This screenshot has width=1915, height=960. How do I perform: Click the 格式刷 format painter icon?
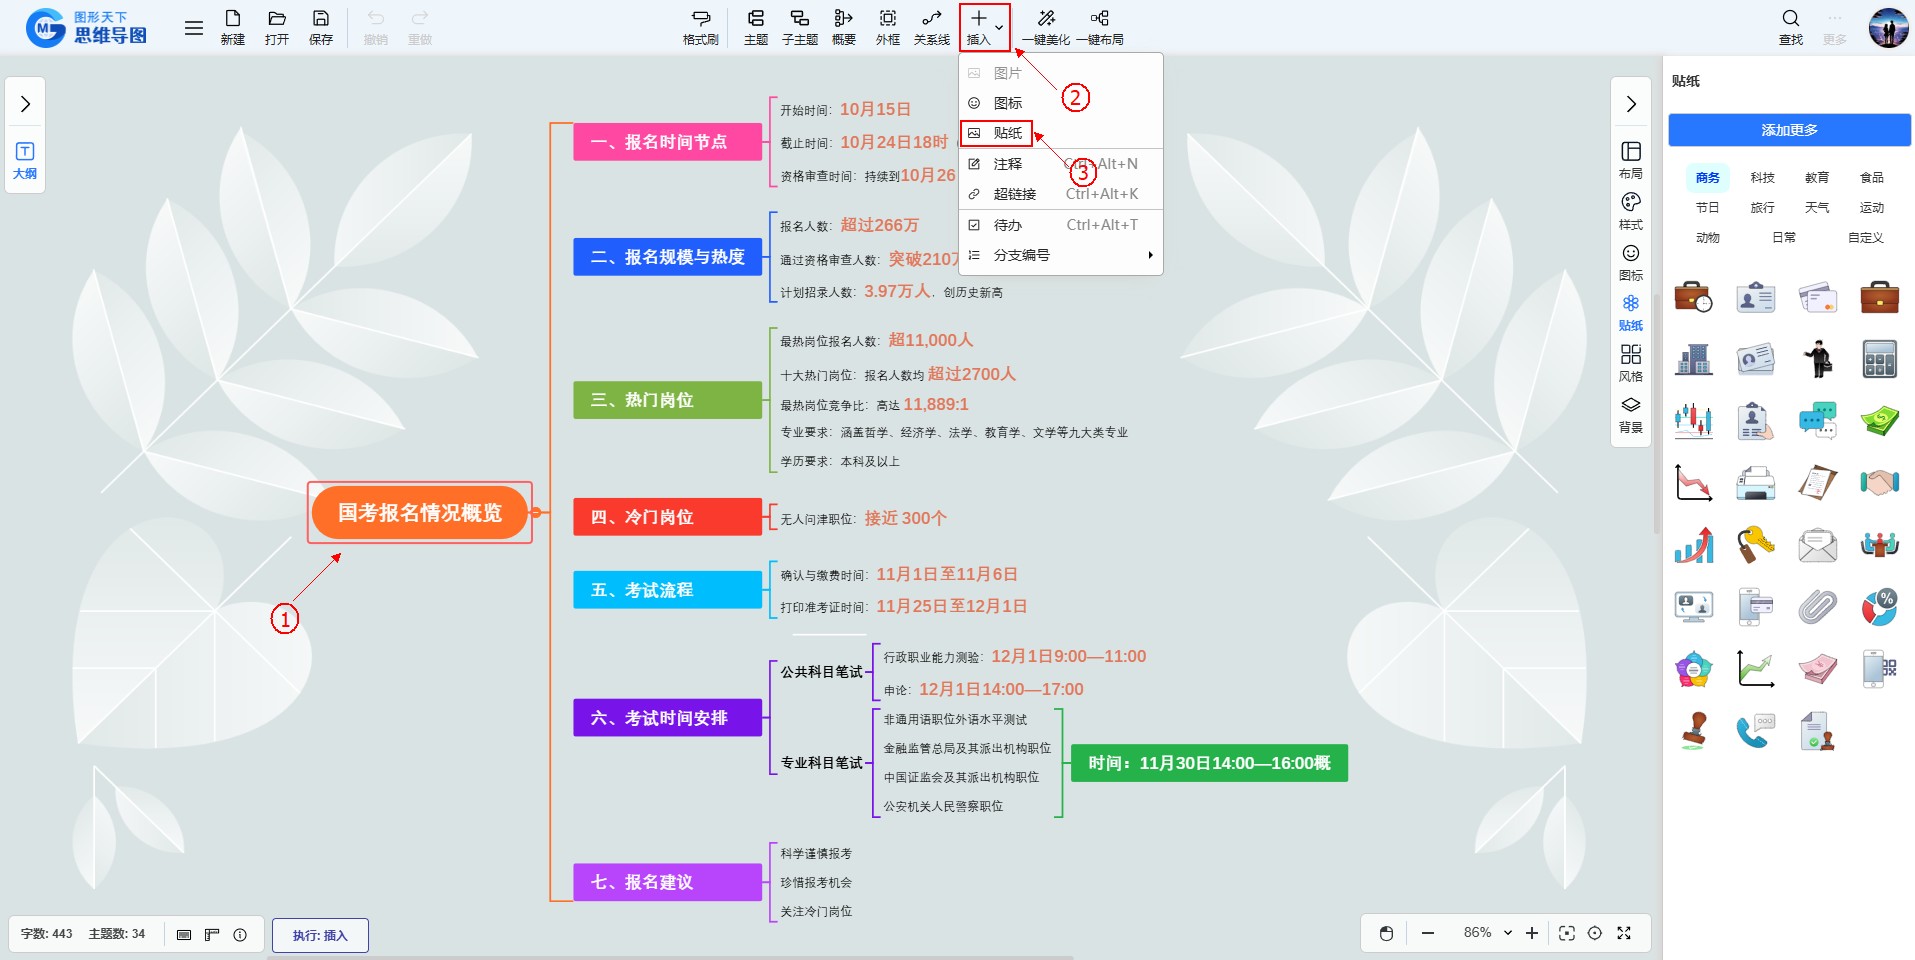(700, 27)
